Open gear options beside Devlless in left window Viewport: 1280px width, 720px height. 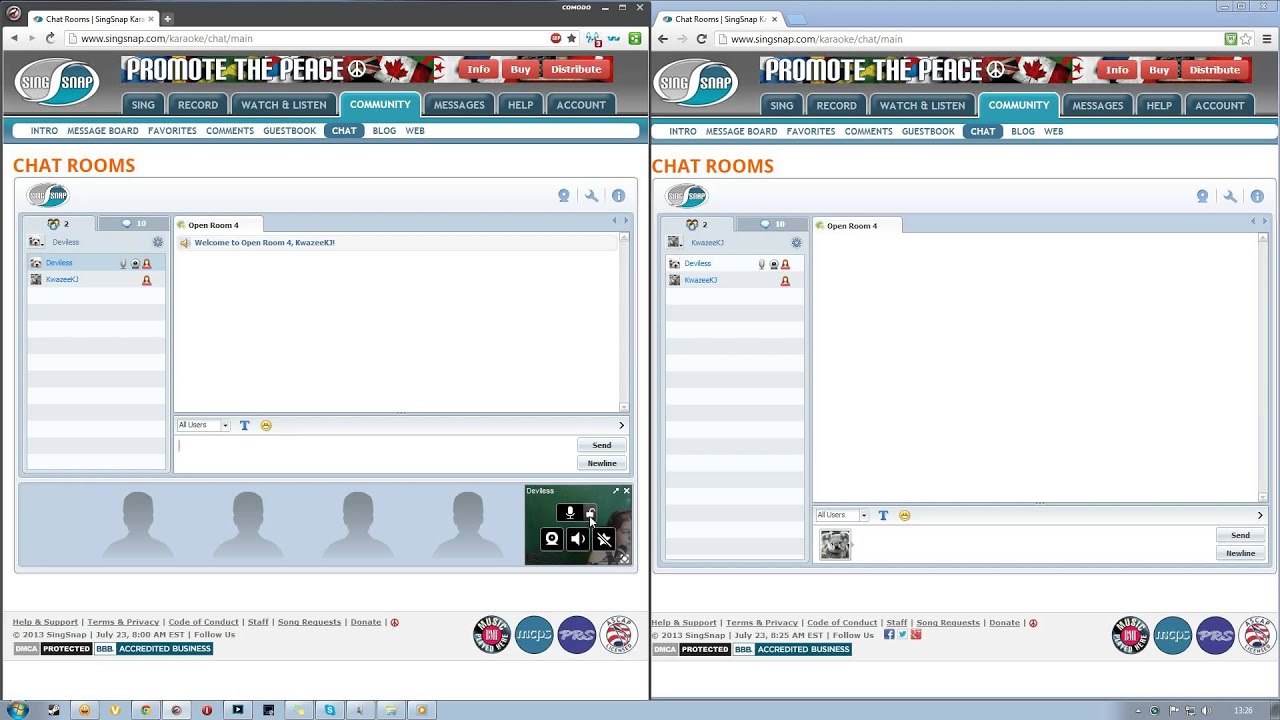pyautogui.click(x=157, y=242)
